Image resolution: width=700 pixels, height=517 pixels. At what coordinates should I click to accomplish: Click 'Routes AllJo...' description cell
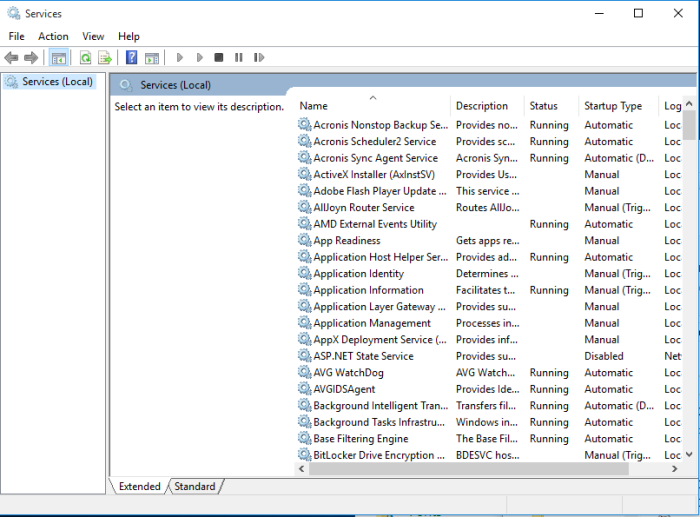(488, 208)
